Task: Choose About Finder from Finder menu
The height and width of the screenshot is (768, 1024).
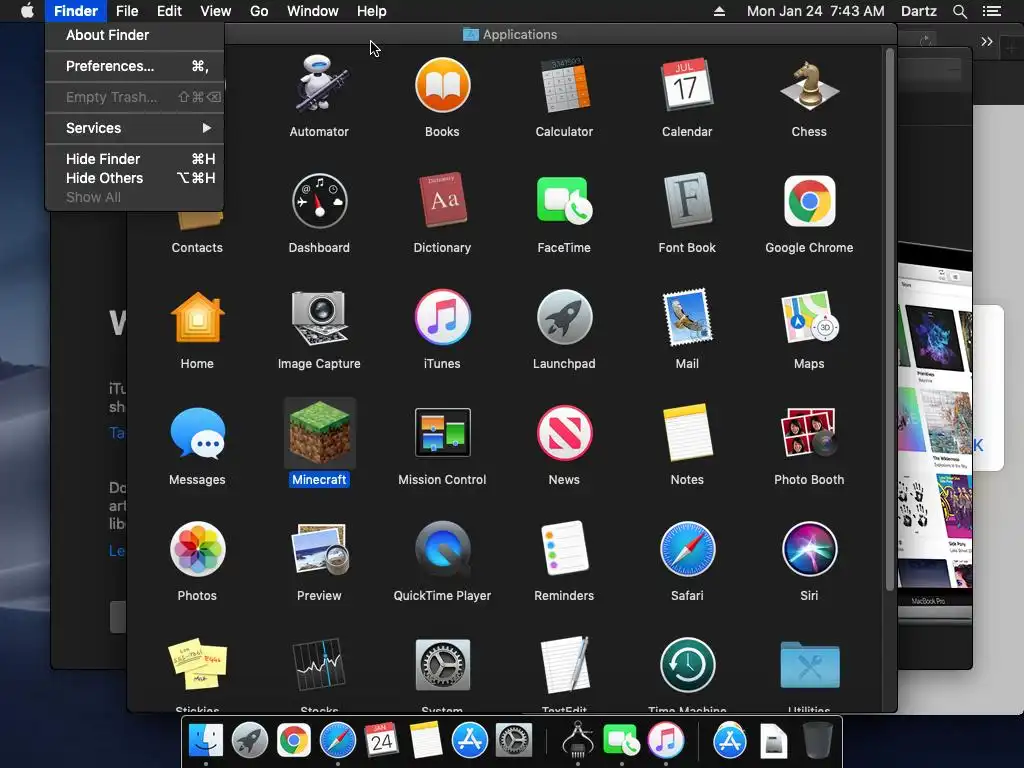Action: (x=135, y=35)
